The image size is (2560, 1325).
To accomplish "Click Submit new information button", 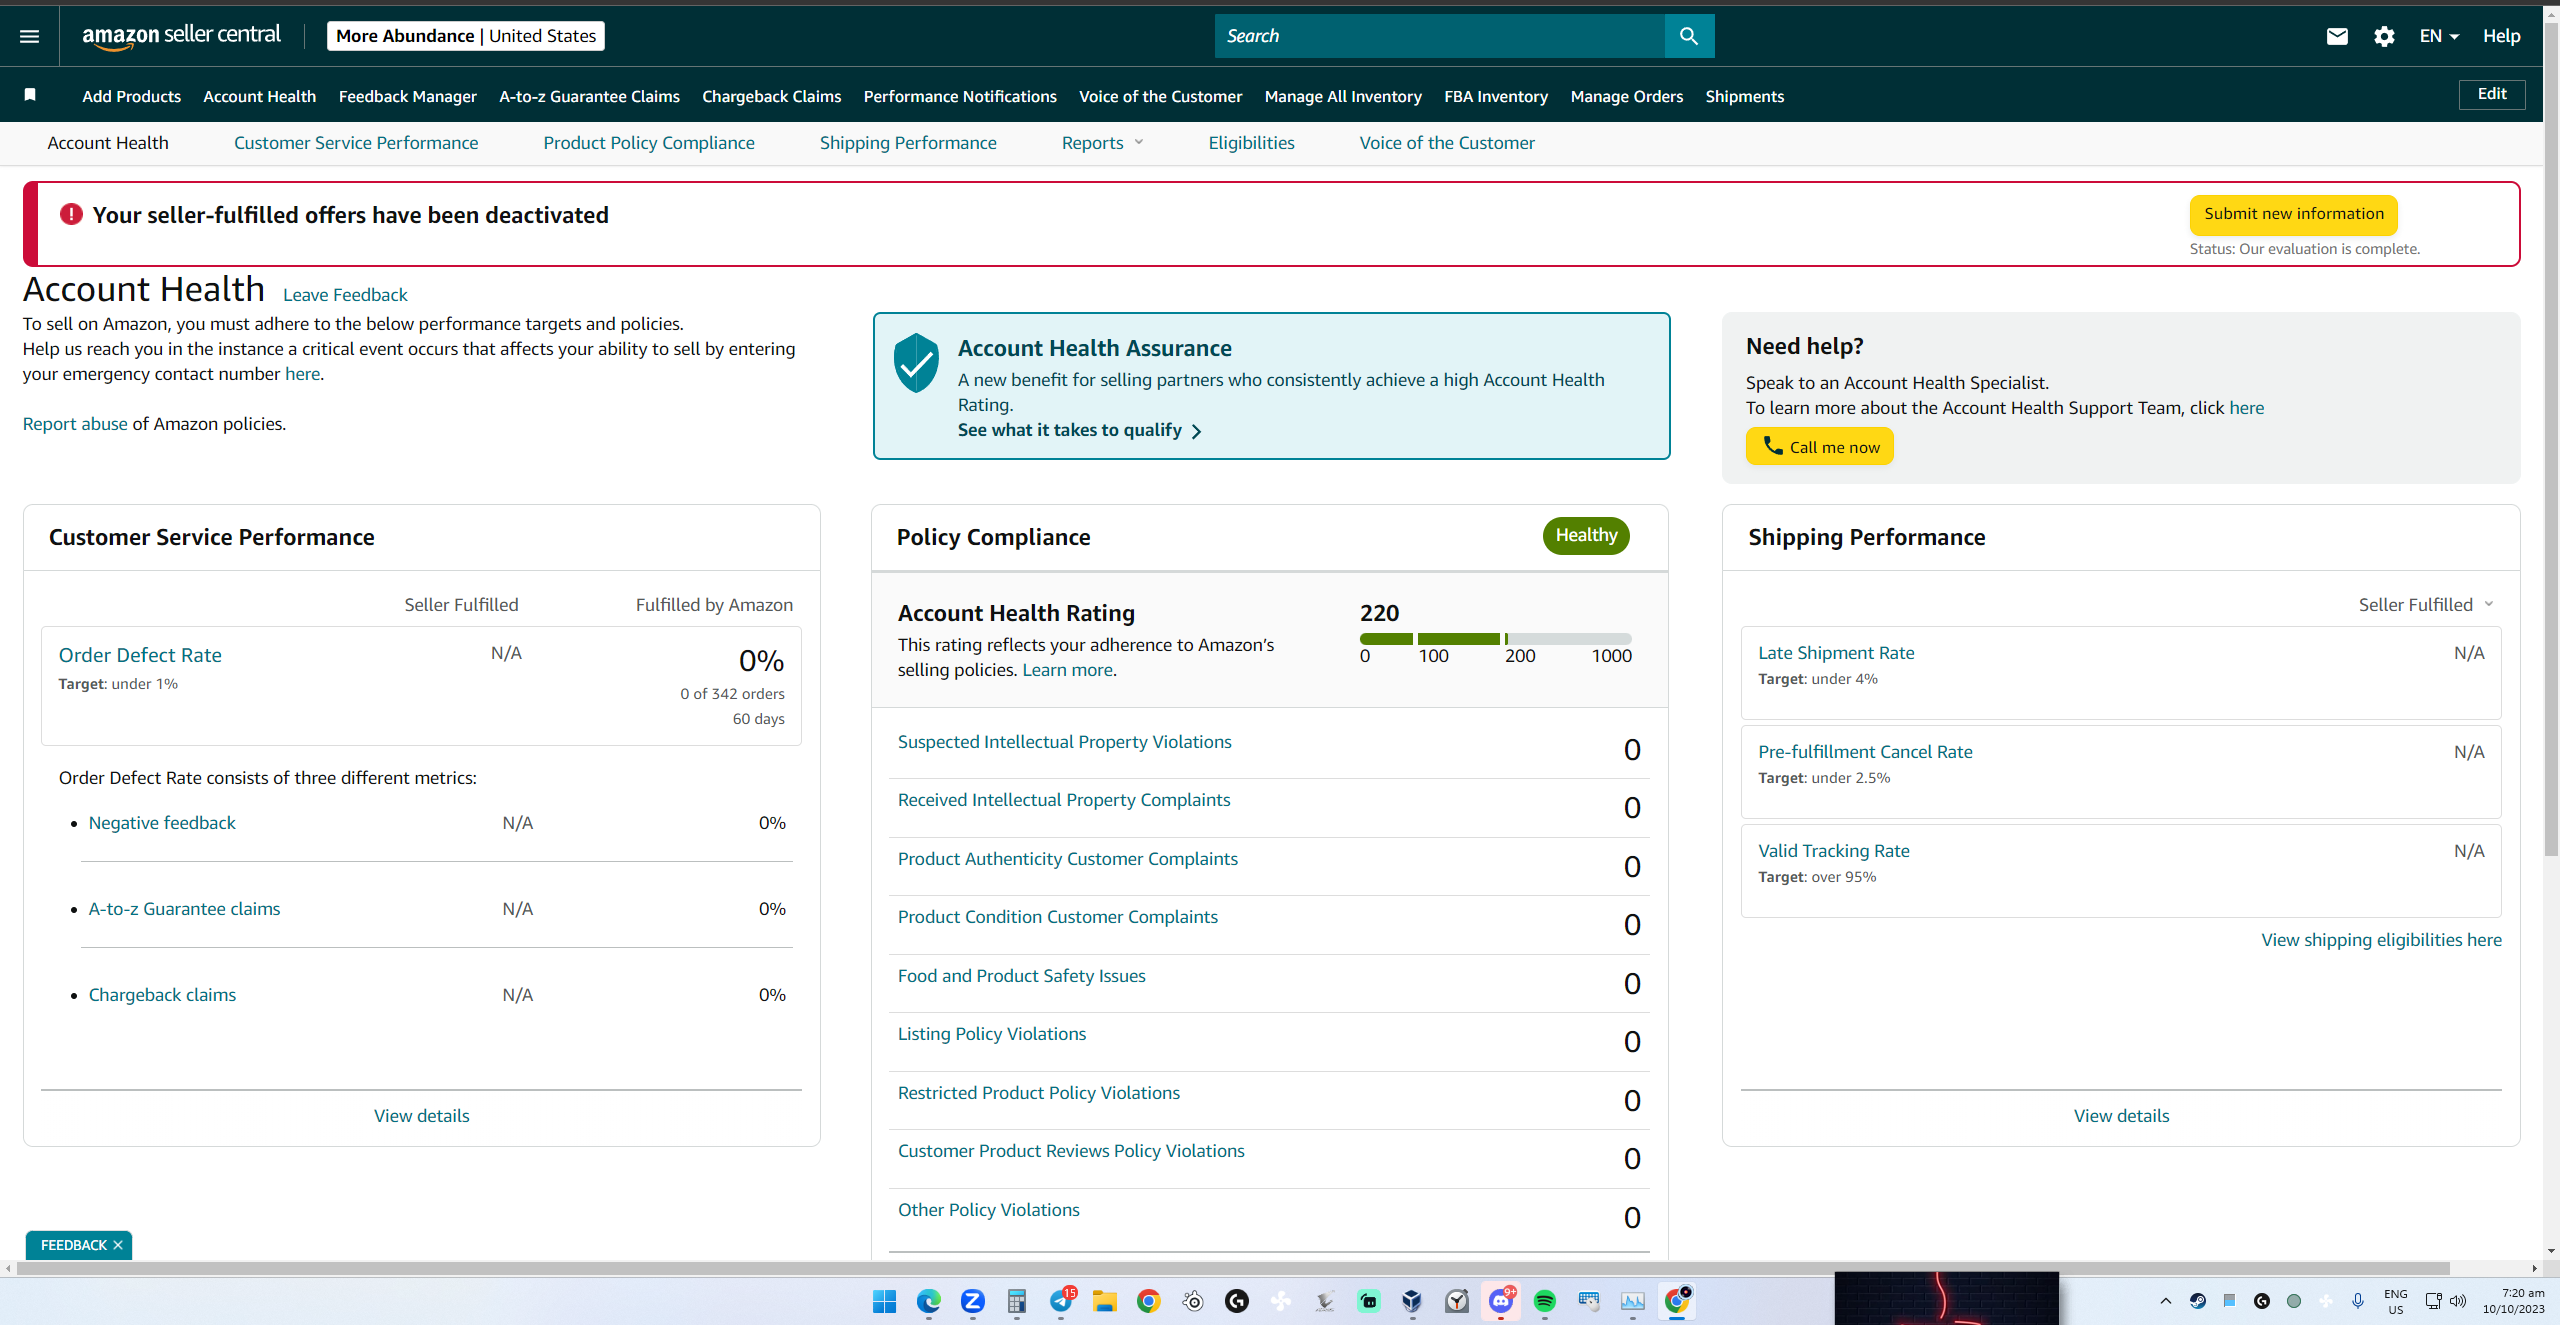I will tap(2293, 214).
